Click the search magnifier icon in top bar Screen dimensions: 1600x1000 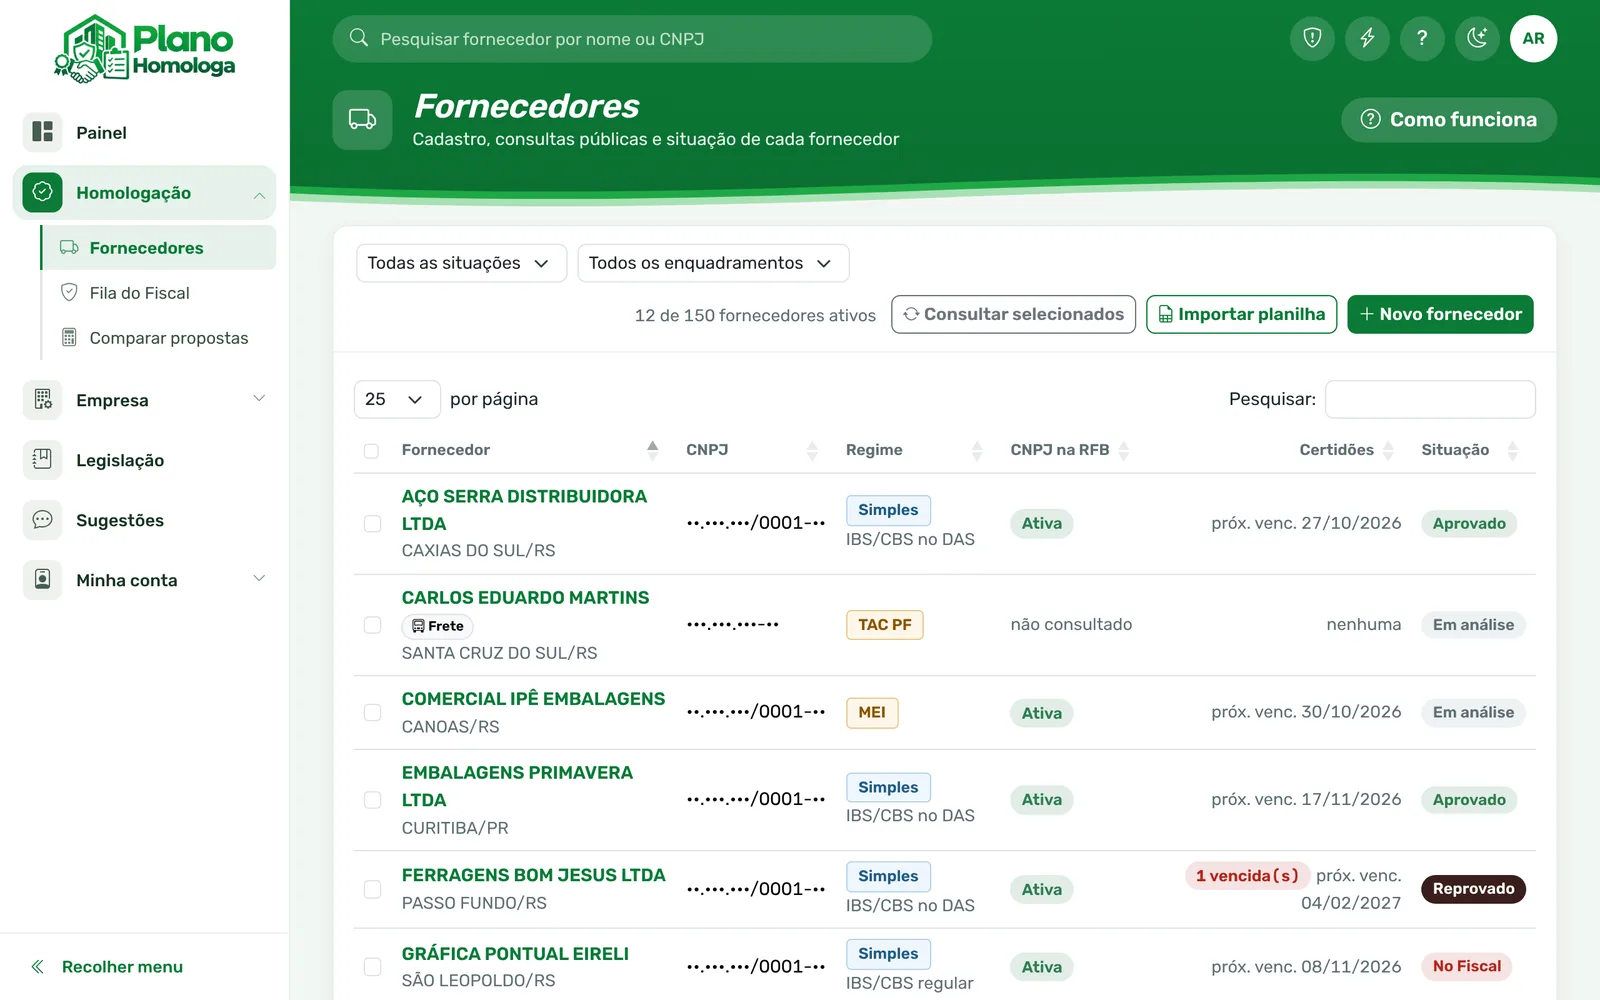click(x=359, y=38)
